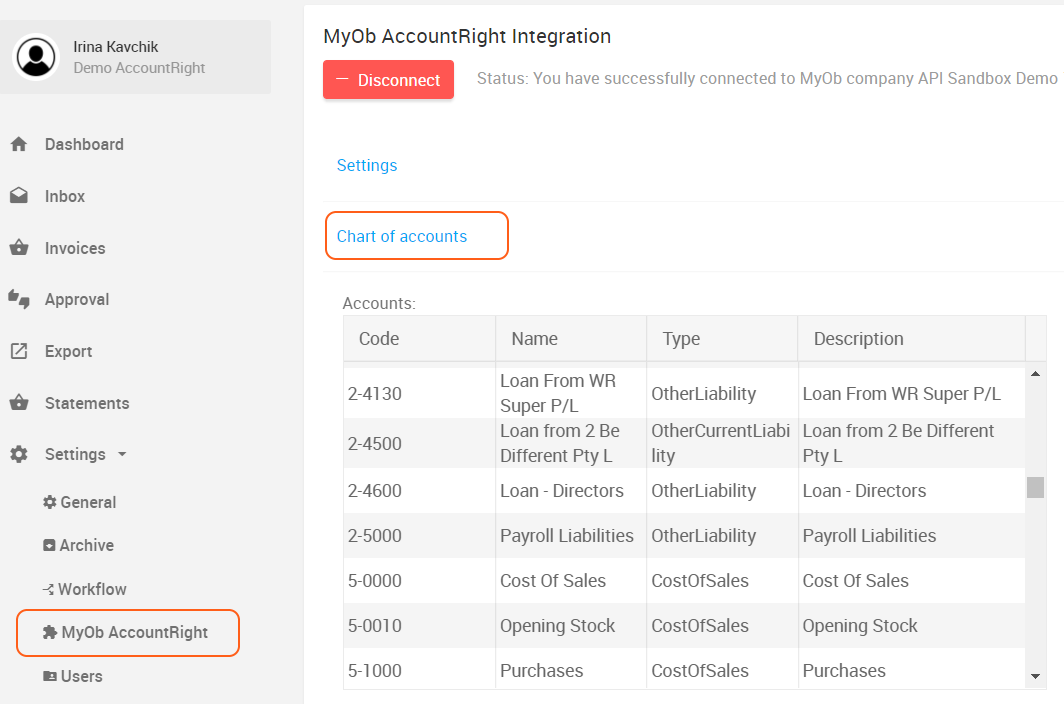Click accounts table scrollbar down arrow
The image size is (1064, 704).
(x=1036, y=676)
